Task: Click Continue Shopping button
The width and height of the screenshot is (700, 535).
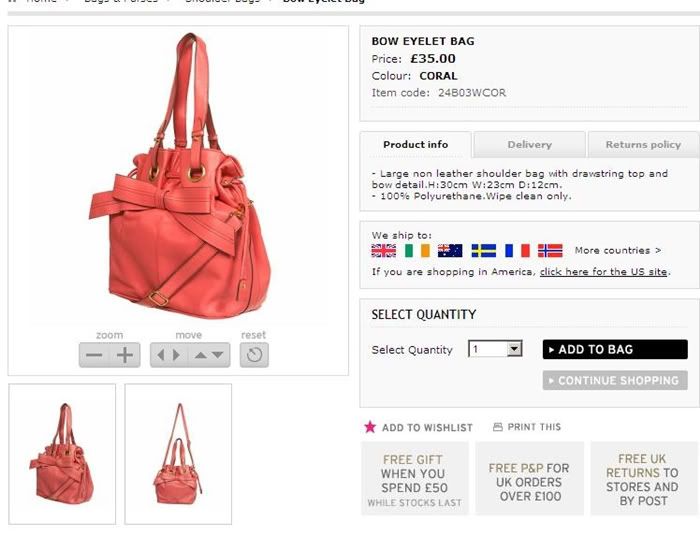Action: pyautogui.click(x=615, y=380)
